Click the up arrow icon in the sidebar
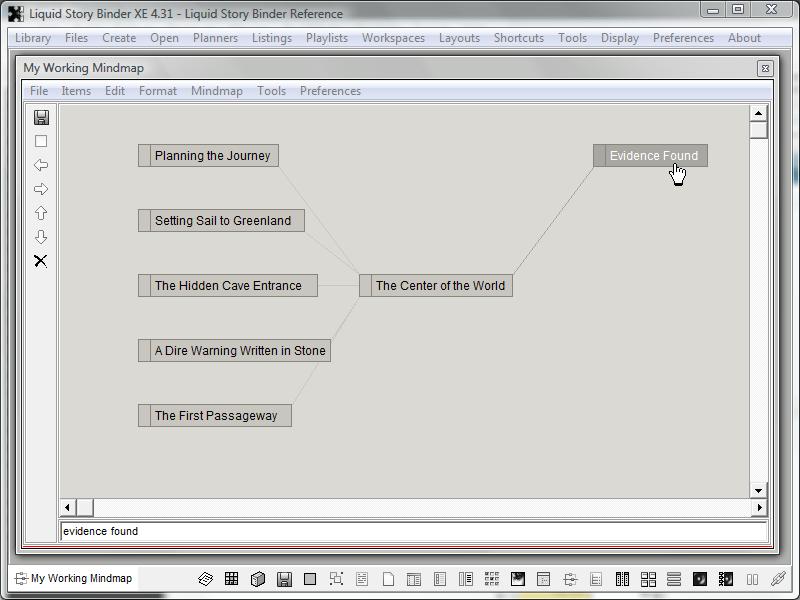 tap(41, 213)
